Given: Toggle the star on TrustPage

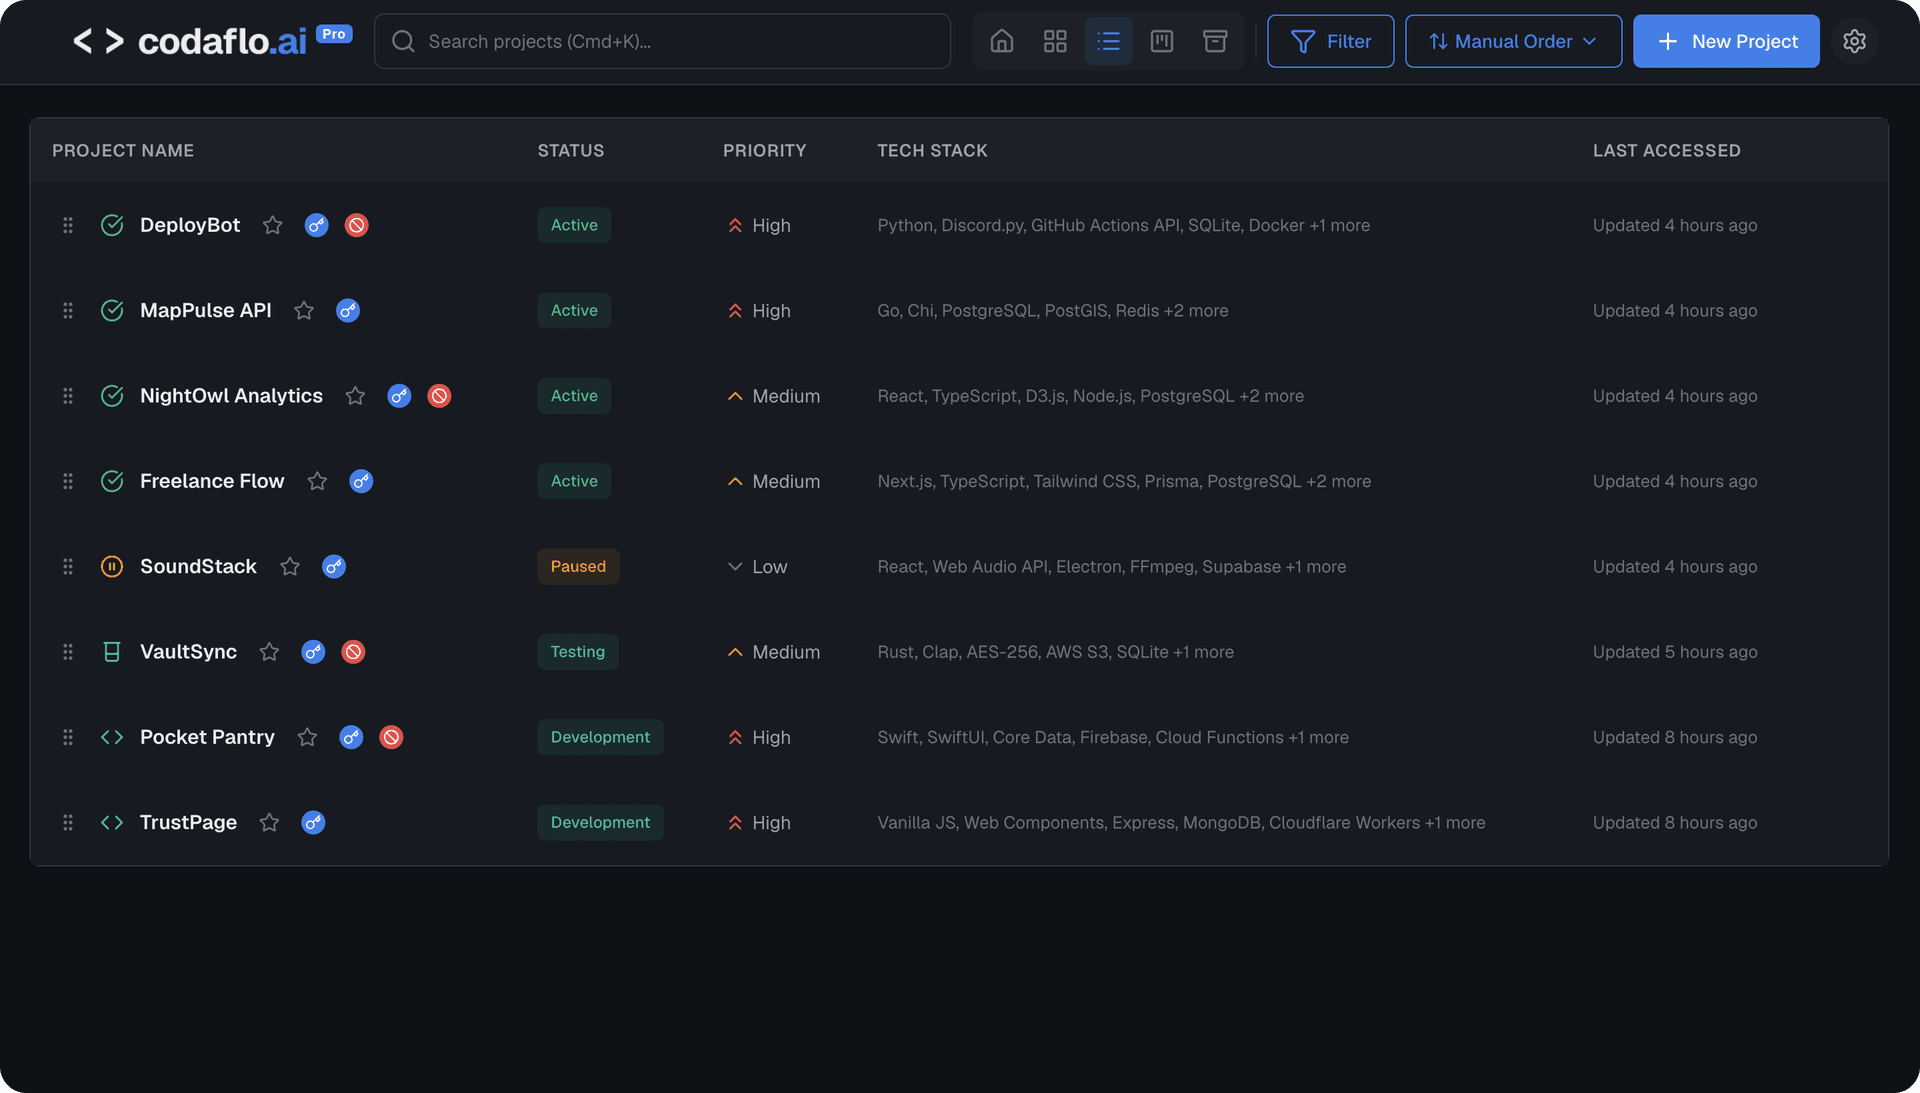Looking at the screenshot, I should [268, 822].
